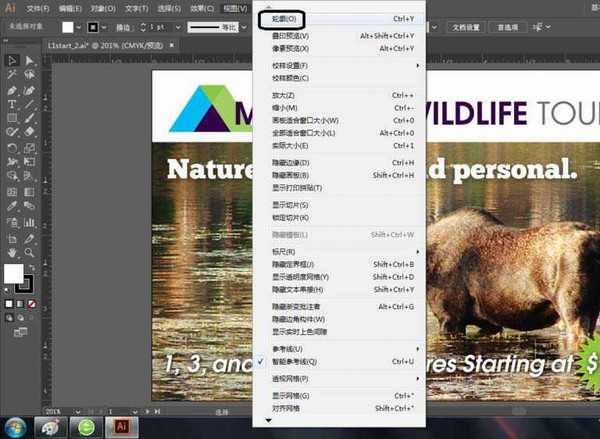The width and height of the screenshot is (600, 439).
Task: Open stroke color dropdown in control bar
Action: (103, 27)
